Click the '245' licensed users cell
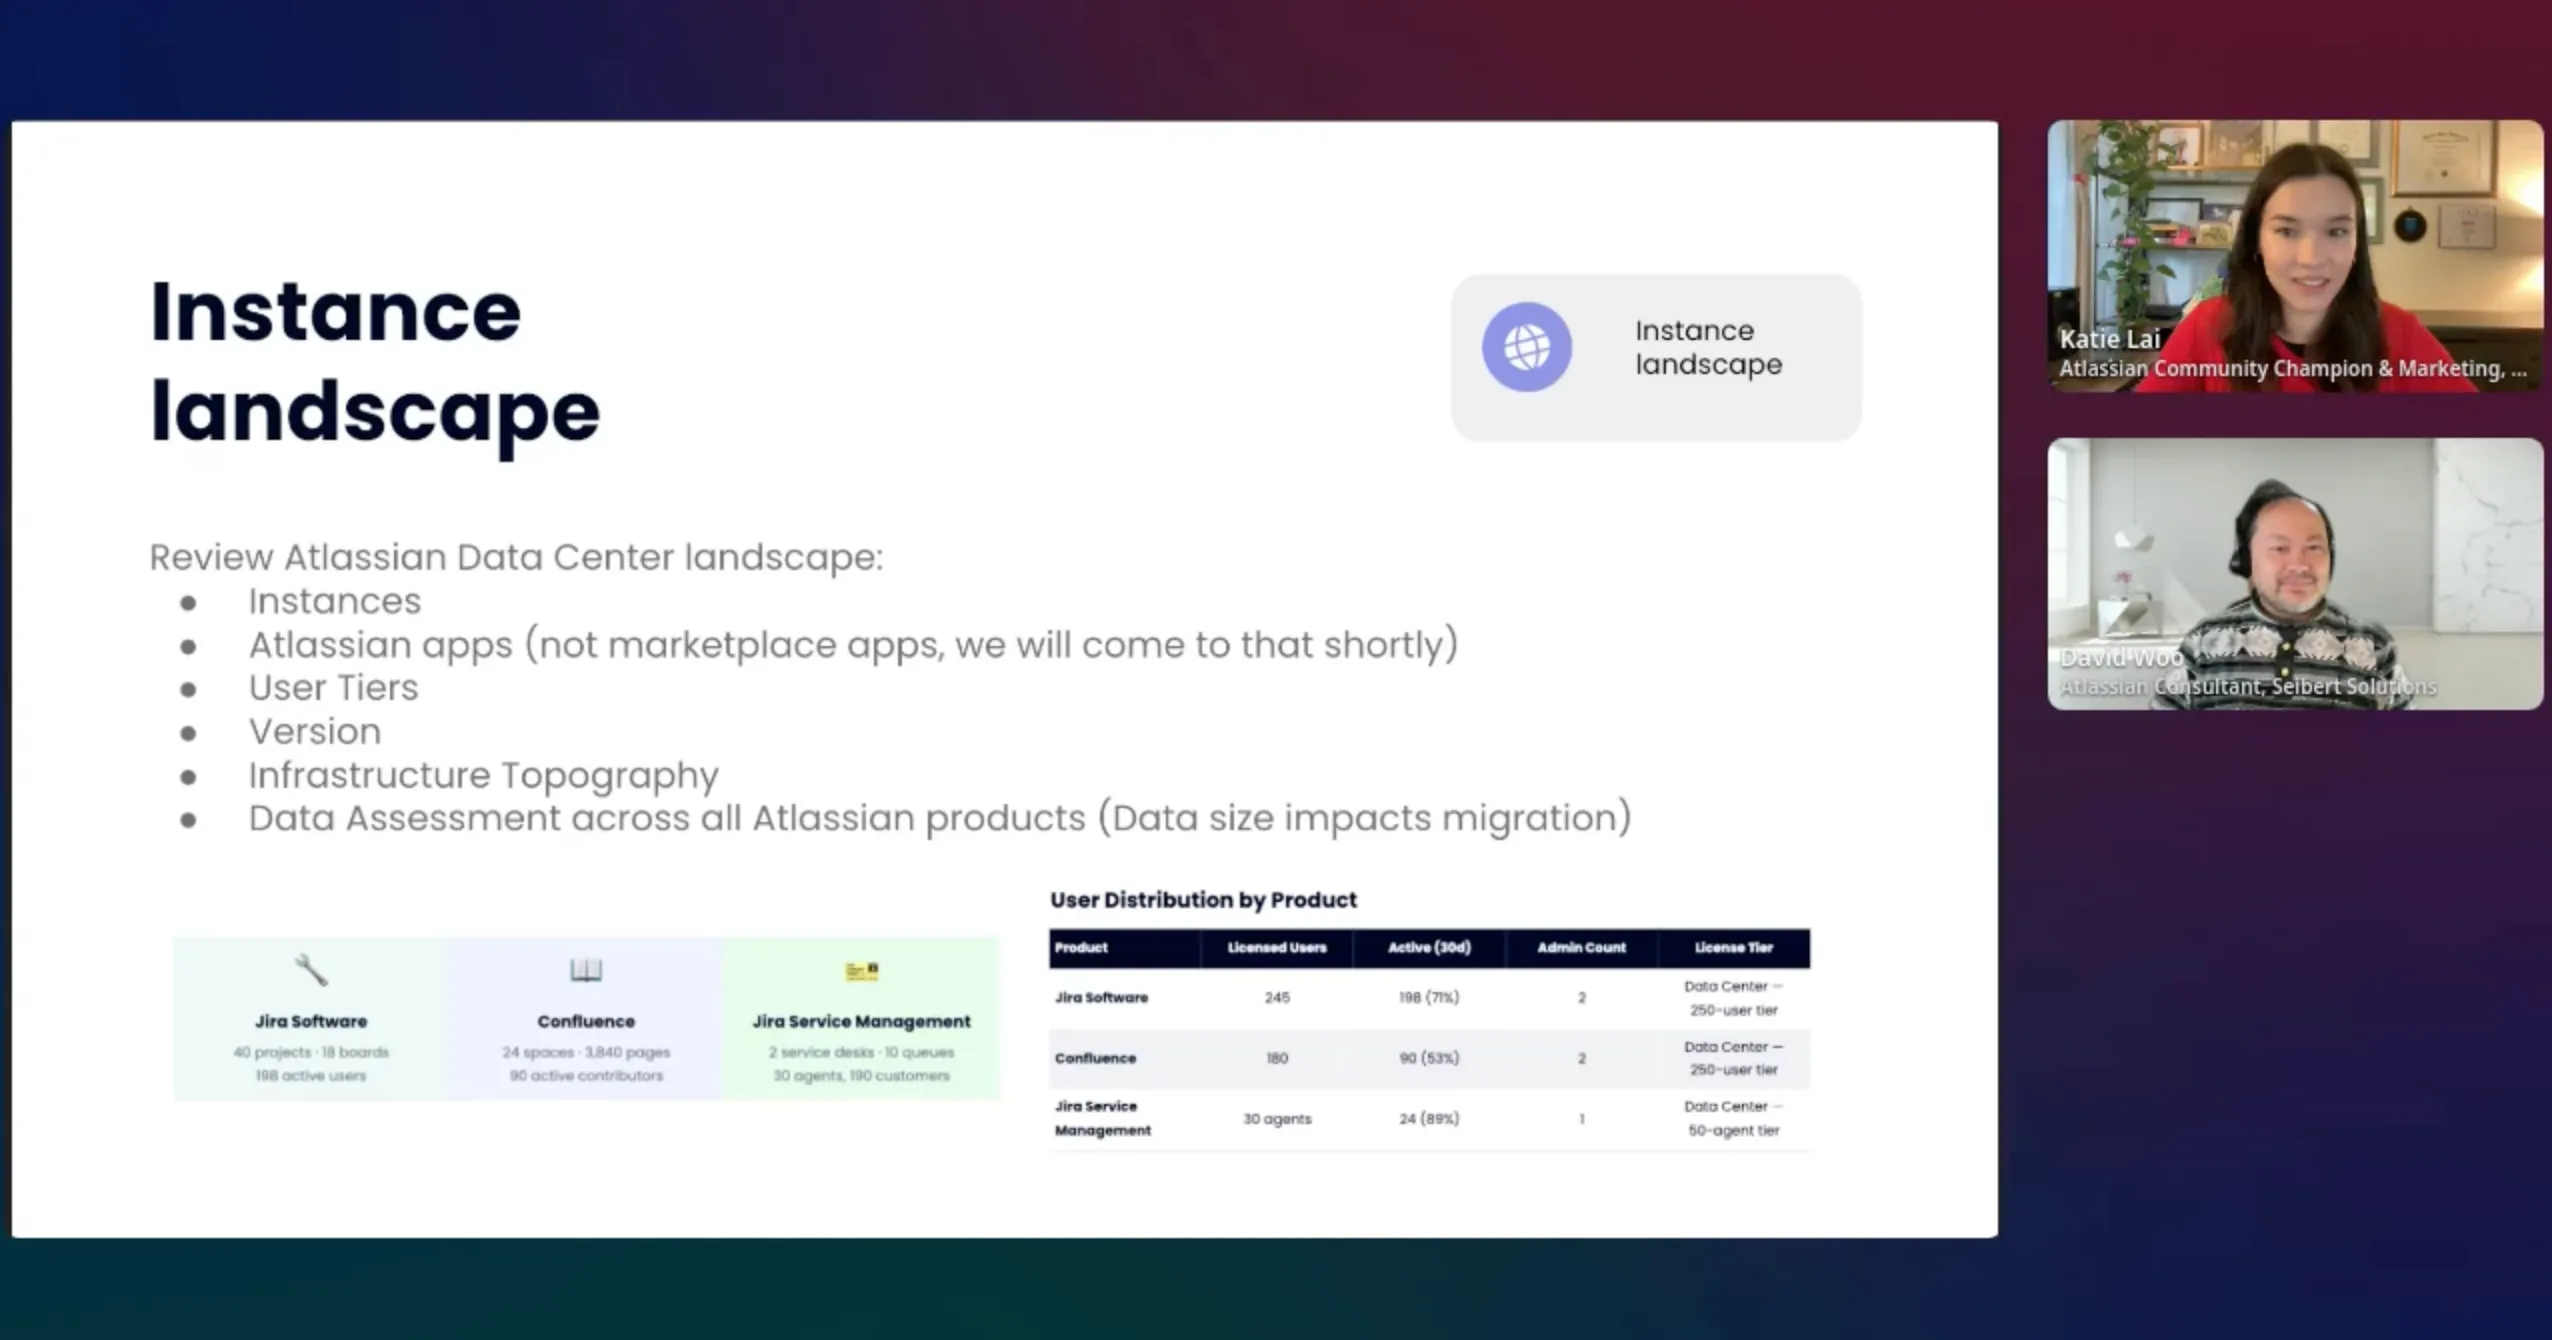The width and height of the screenshot is (2552, 1340). (1277, 998)
